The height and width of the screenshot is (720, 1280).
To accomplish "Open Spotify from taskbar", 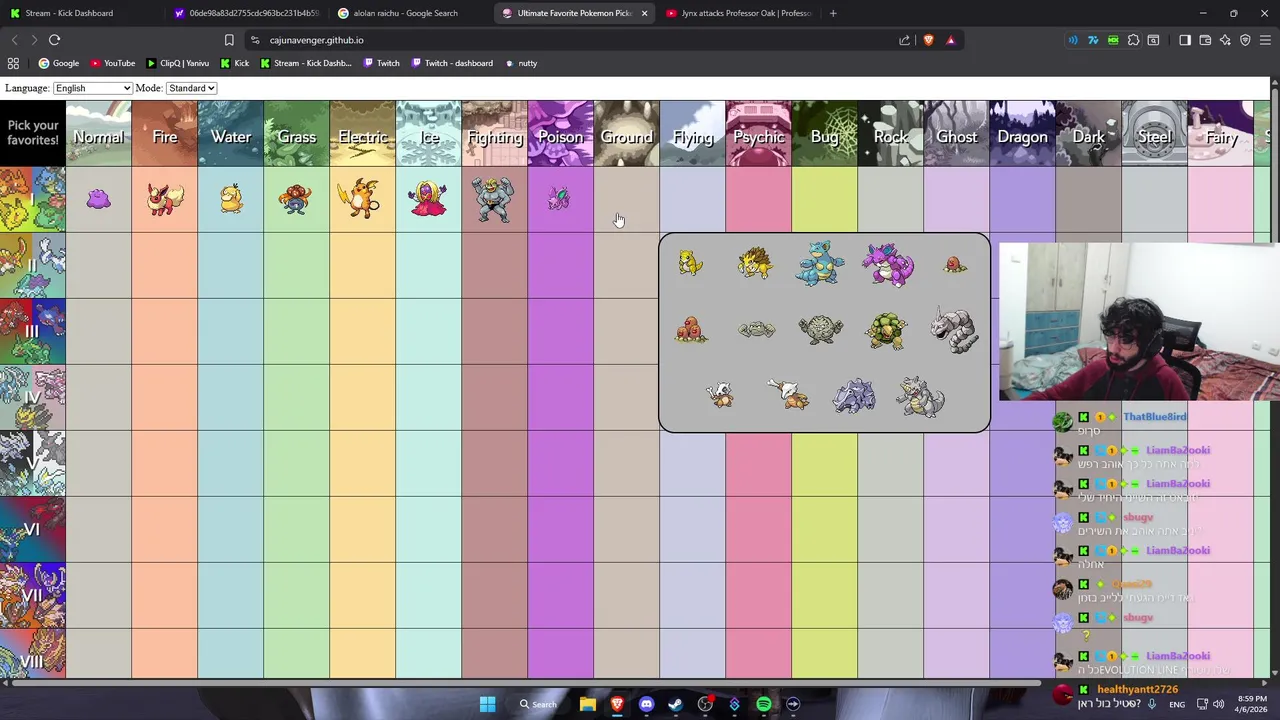I will [x=764, y=704].
